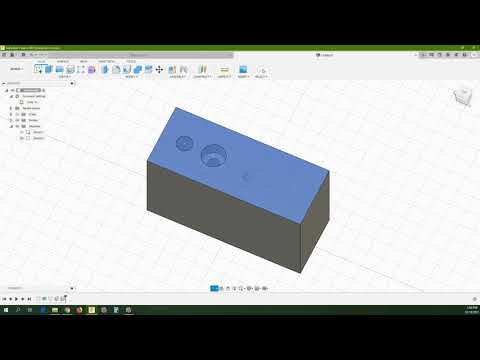Switch to the Tools tab
This screenshot has height=360, width=480.
pos(131,61)
